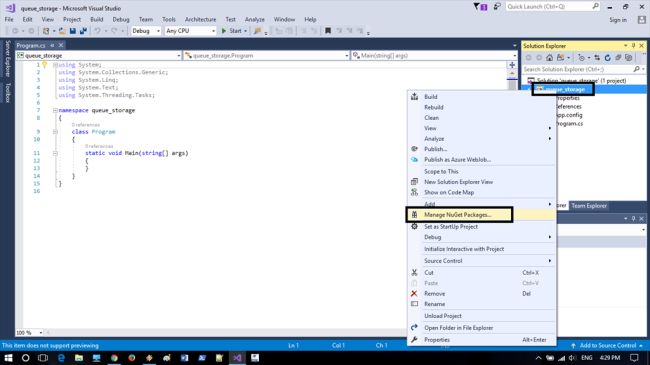650x365 pixels.
Task: Click the Show All Files icon
Action: point(628,58)
